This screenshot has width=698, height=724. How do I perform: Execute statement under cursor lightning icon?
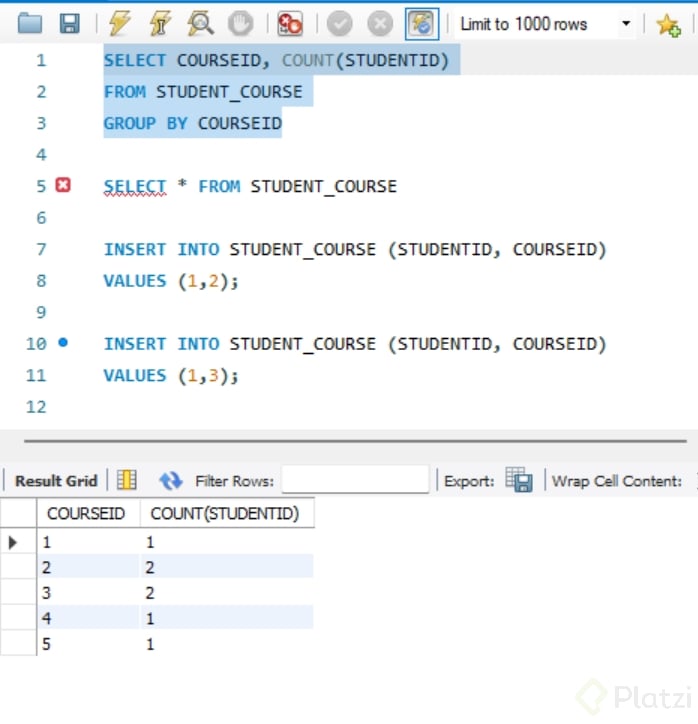(160, 24)
